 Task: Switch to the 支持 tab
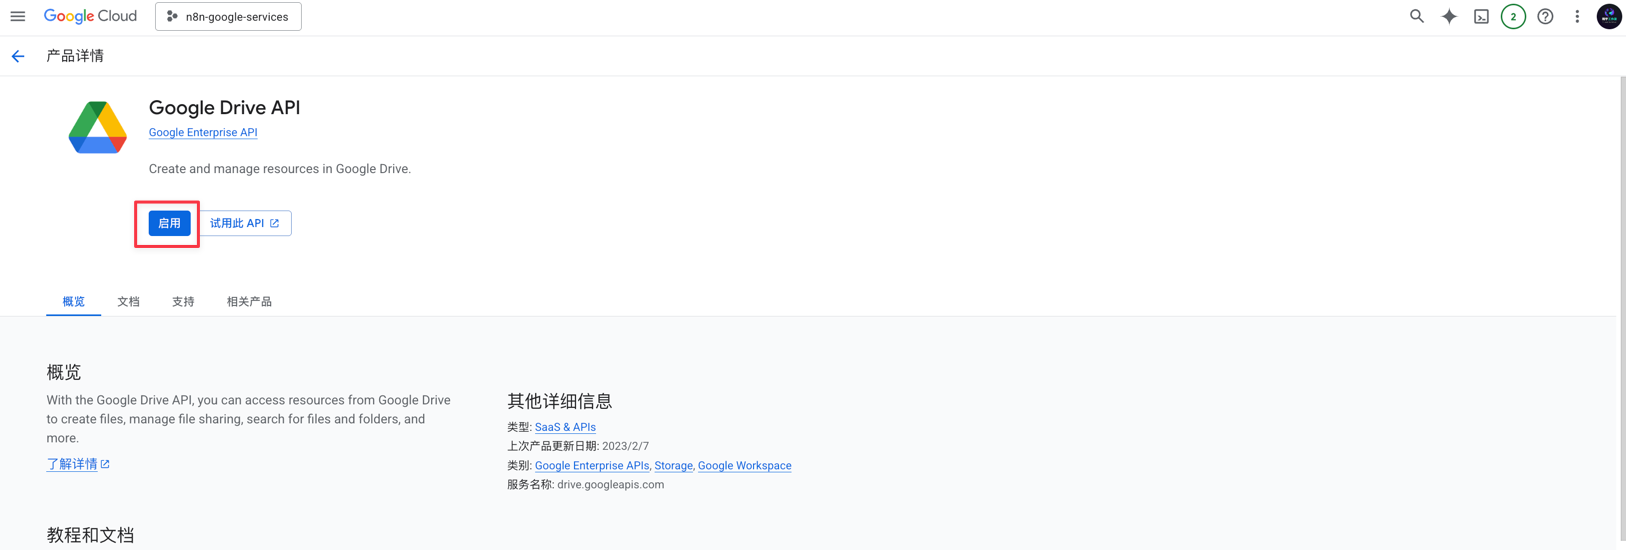[183, 301]
